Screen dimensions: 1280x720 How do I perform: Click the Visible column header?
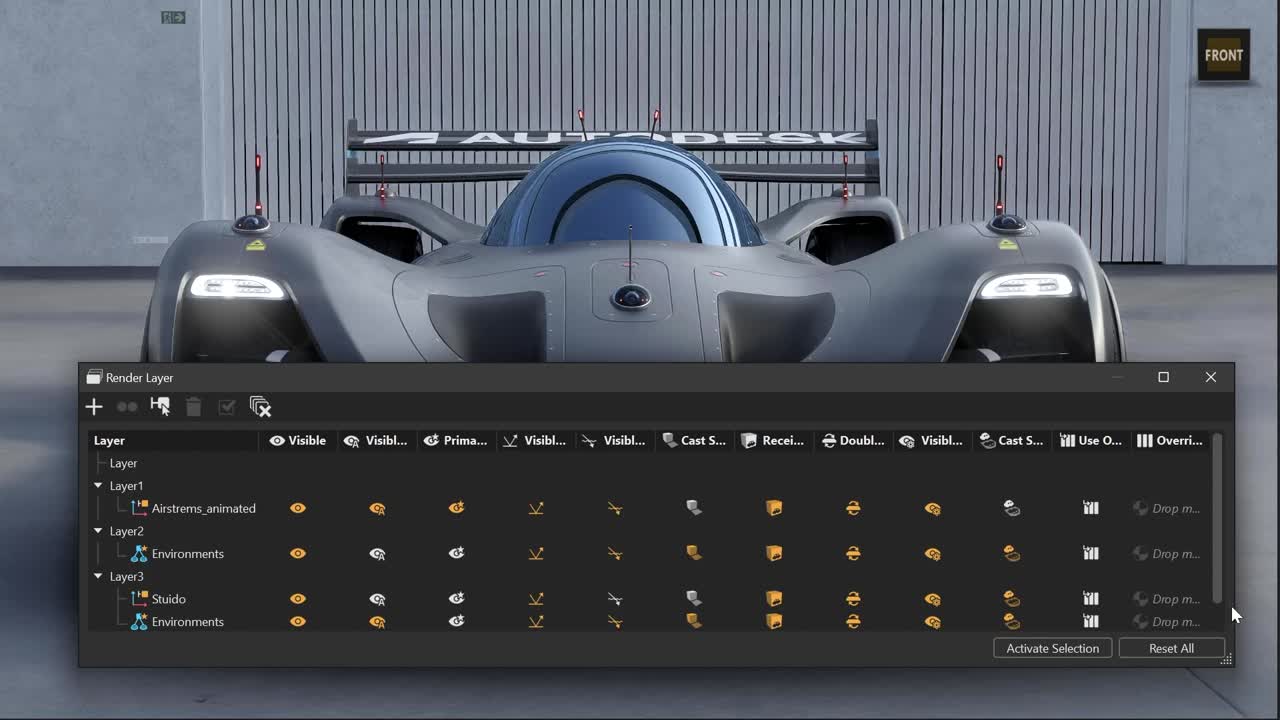298,440
